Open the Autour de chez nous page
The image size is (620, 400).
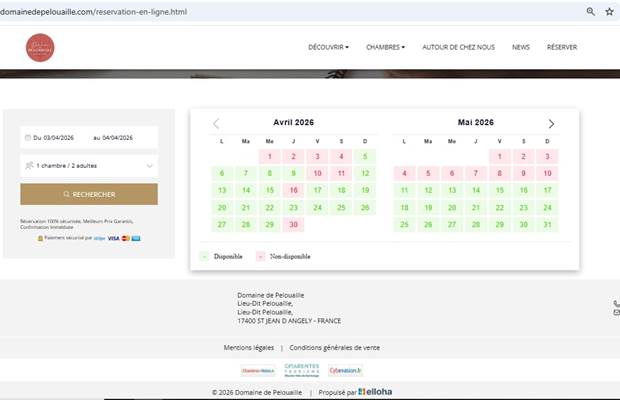[458, 47]
